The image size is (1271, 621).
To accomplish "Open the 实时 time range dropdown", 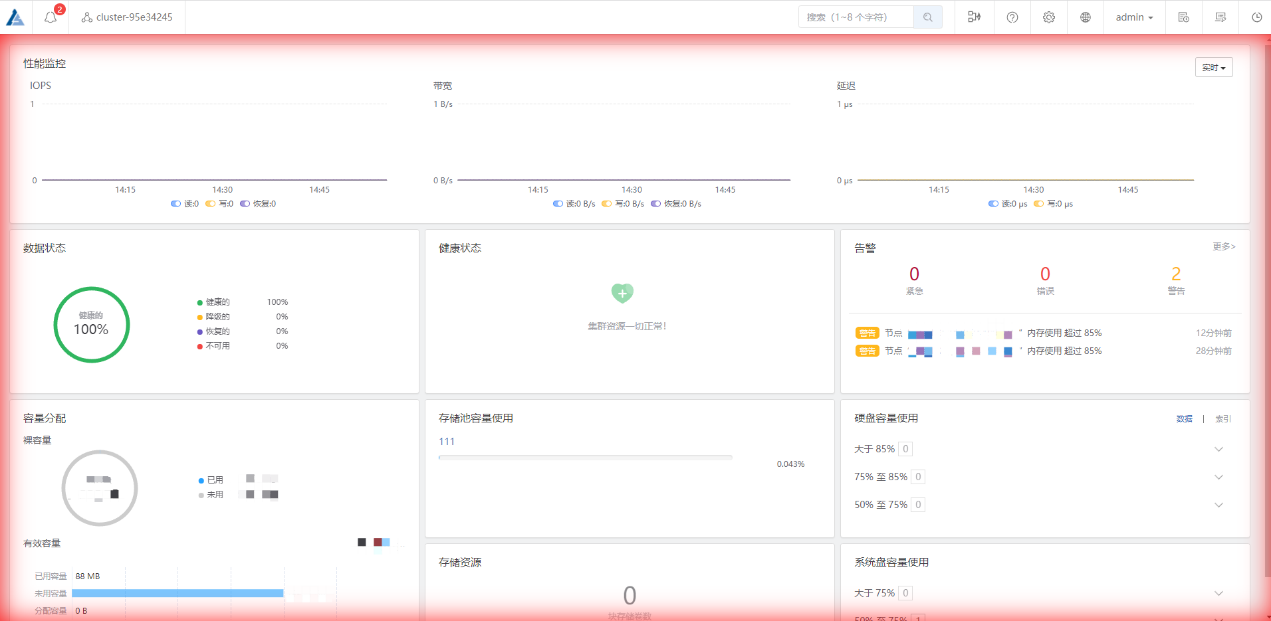I will pyautogui.click(x=1213, y=66).
